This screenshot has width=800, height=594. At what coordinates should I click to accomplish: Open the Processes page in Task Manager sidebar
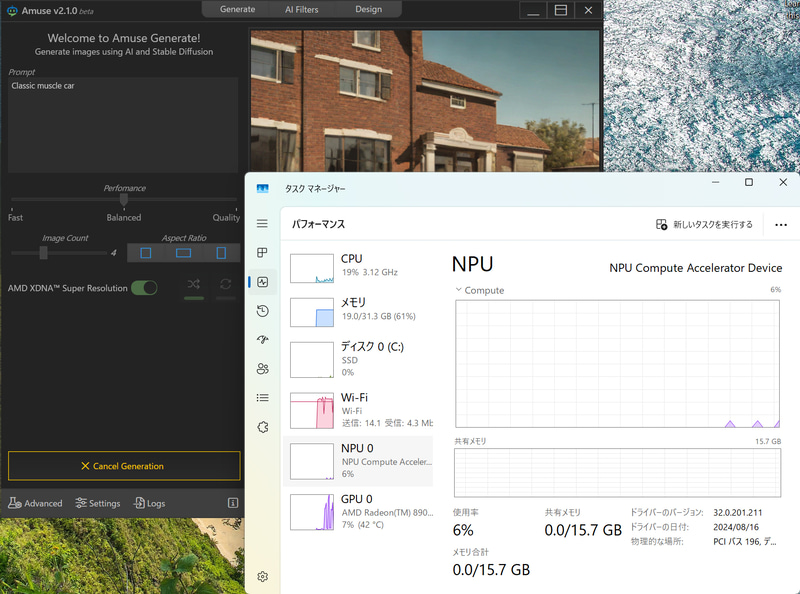pyautogui.click(x=262, y=253)
